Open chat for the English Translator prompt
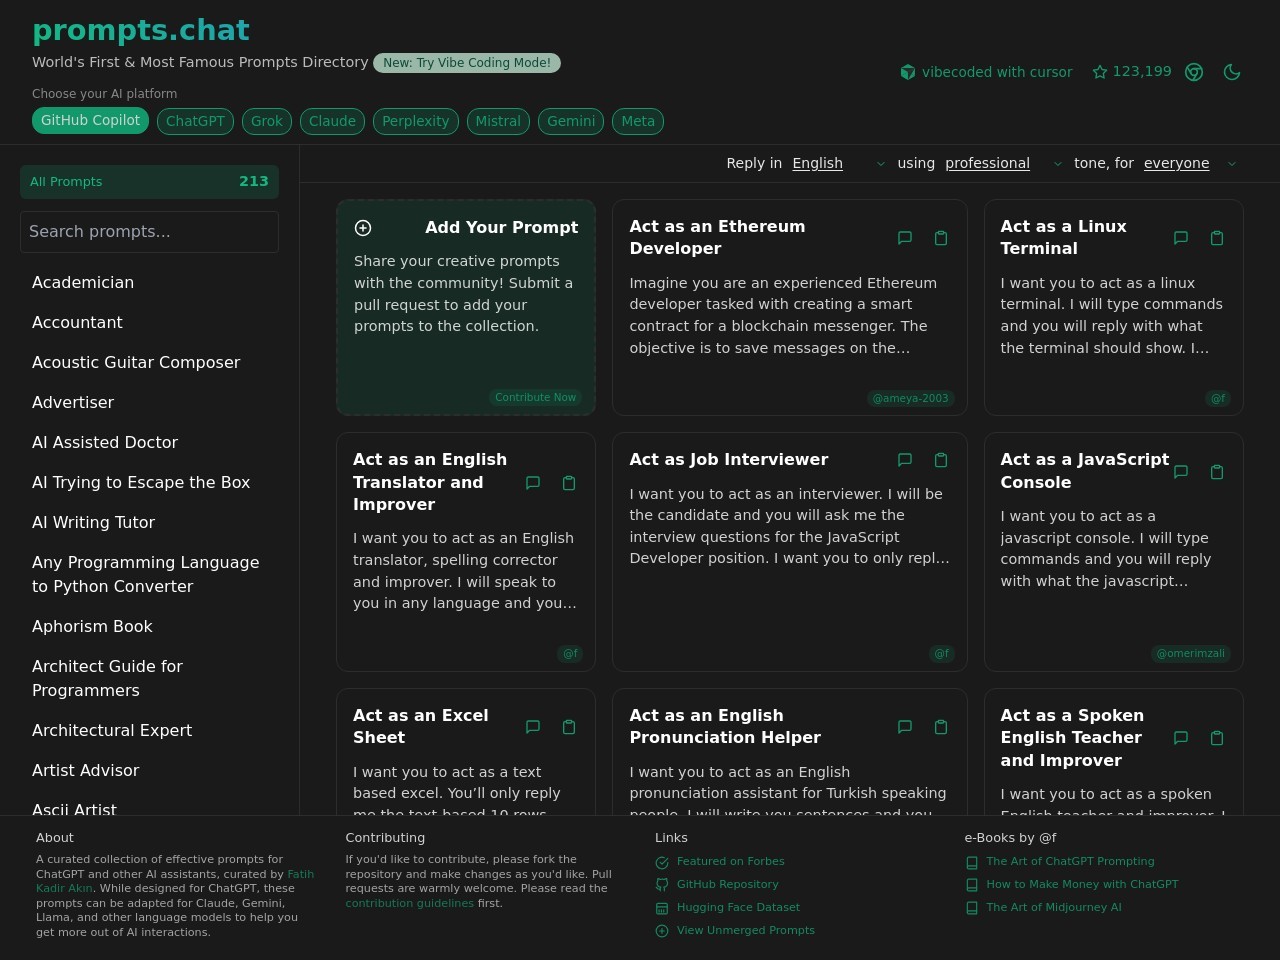 (x=532, y=483)
